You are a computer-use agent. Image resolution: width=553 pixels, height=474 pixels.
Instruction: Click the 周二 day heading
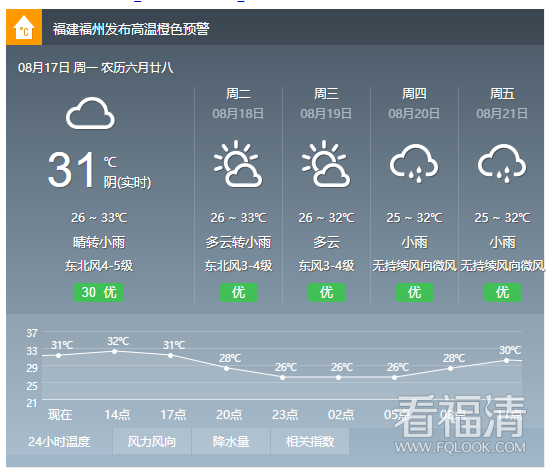[x=238, y=94]
